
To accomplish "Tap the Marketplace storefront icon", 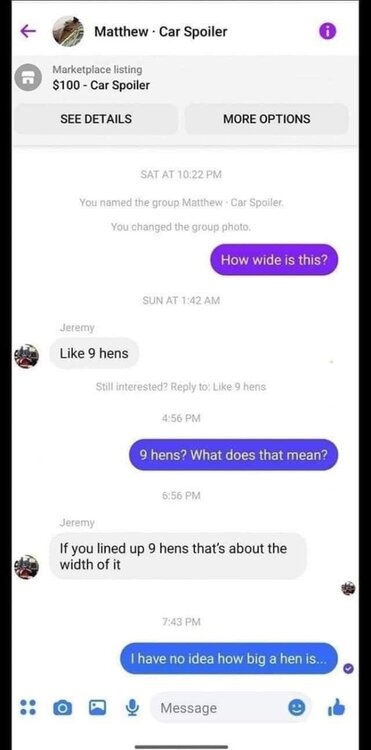I will click(x=27, y=78).
